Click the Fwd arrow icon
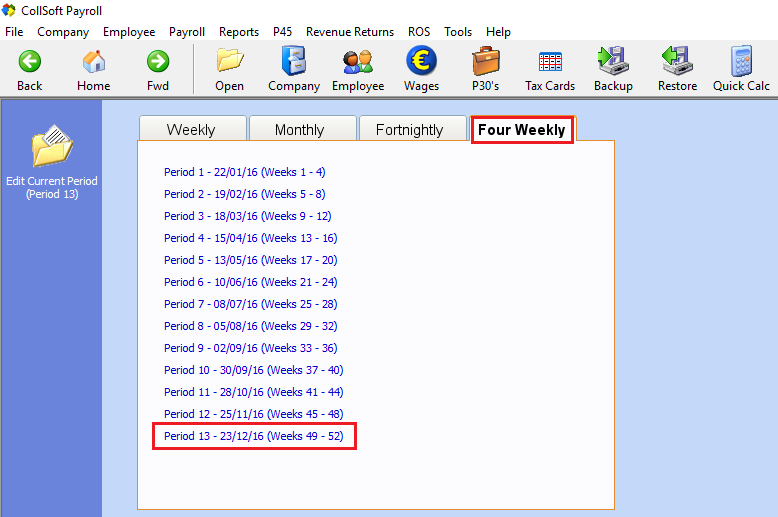Screen dimensions: 778x517 click(x=157, y=62)
